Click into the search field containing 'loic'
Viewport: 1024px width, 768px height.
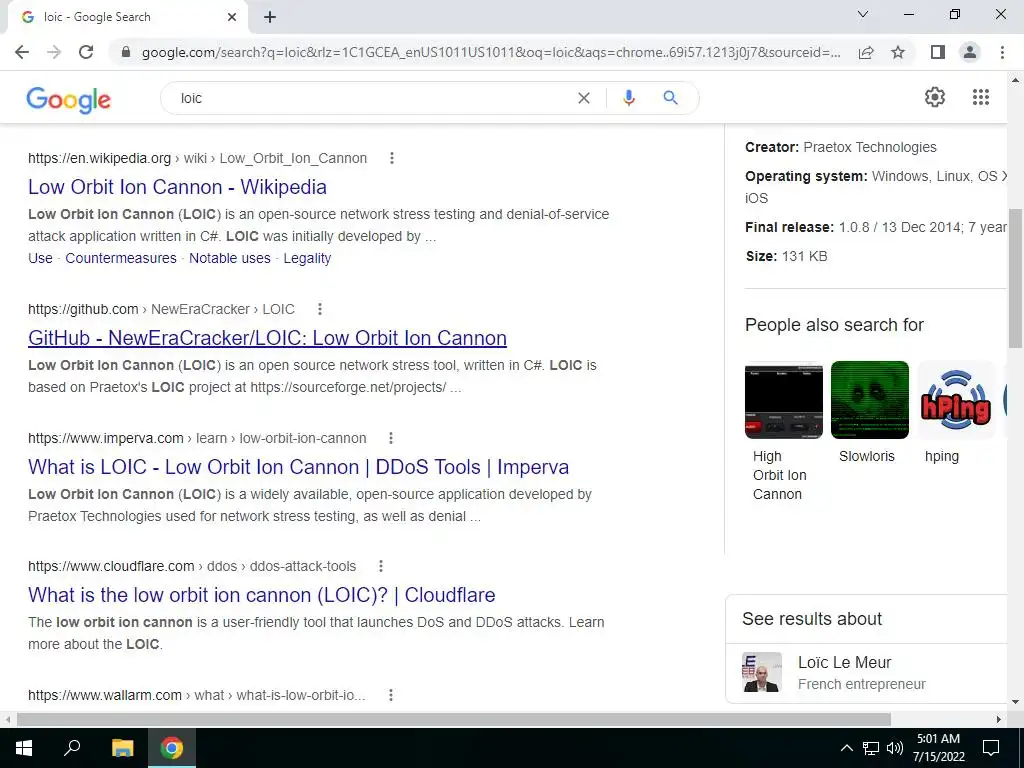pos(372,98)
